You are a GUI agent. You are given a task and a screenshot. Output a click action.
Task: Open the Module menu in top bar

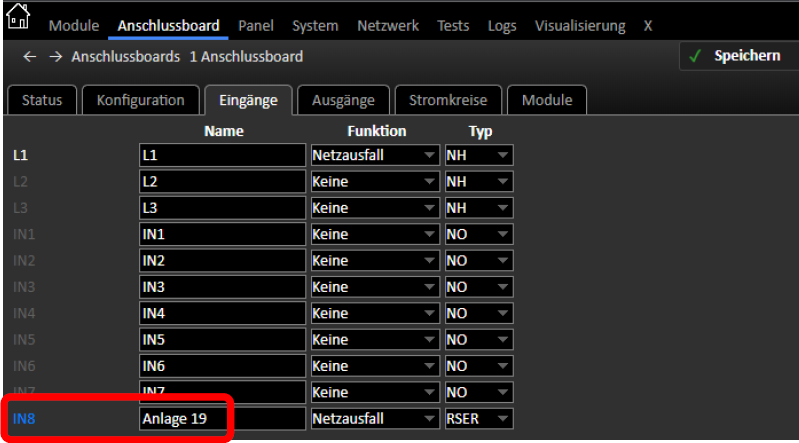click(74, 26)
